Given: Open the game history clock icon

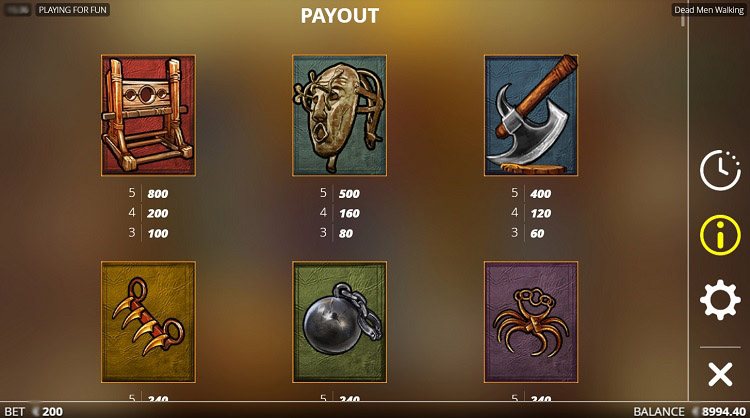Looking at the screenshot, I should (x=720, y=170).
